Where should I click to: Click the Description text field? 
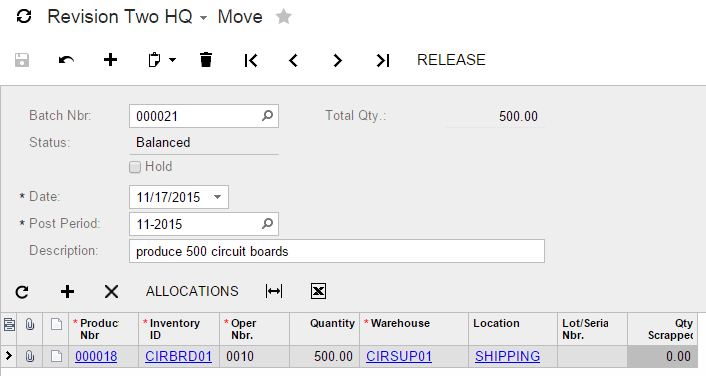337,251
